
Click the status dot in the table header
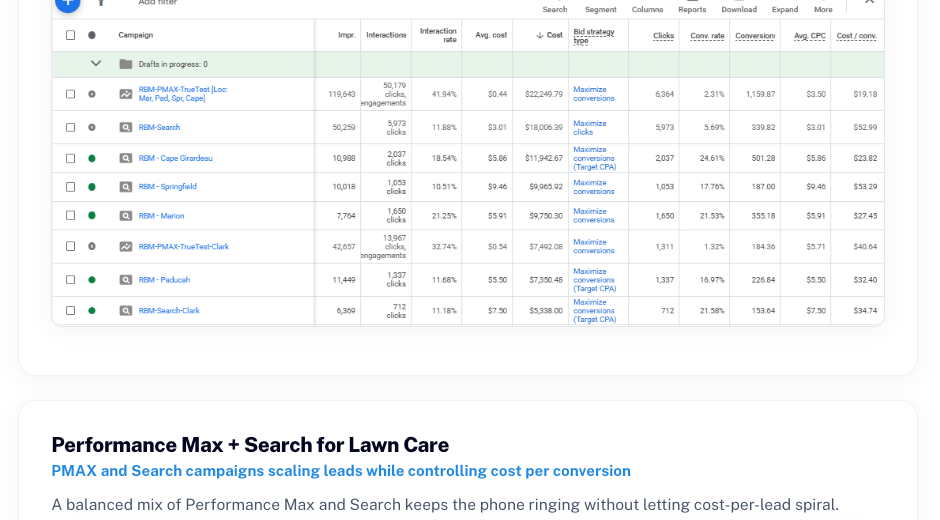[x=92, y=35]
